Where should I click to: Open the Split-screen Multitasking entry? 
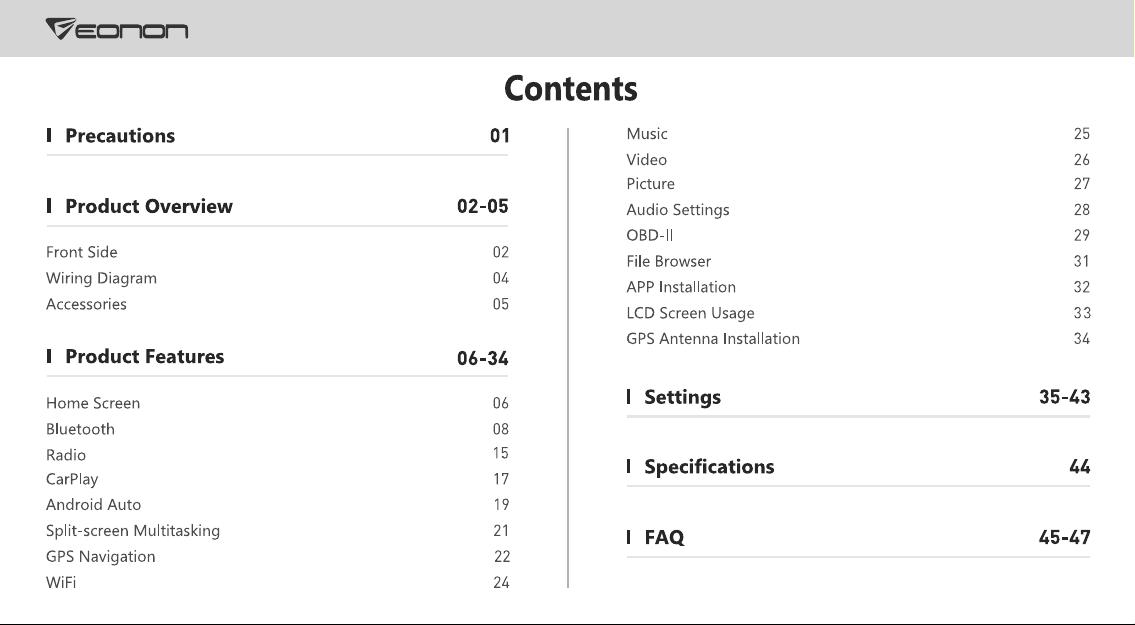132,531
